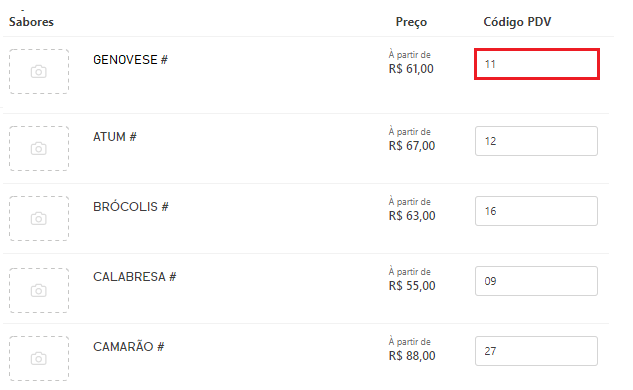The width and height of the screenshot is (633, 390).
Task: Click the PDV code box with 09
Action: (x=537, y=281)
